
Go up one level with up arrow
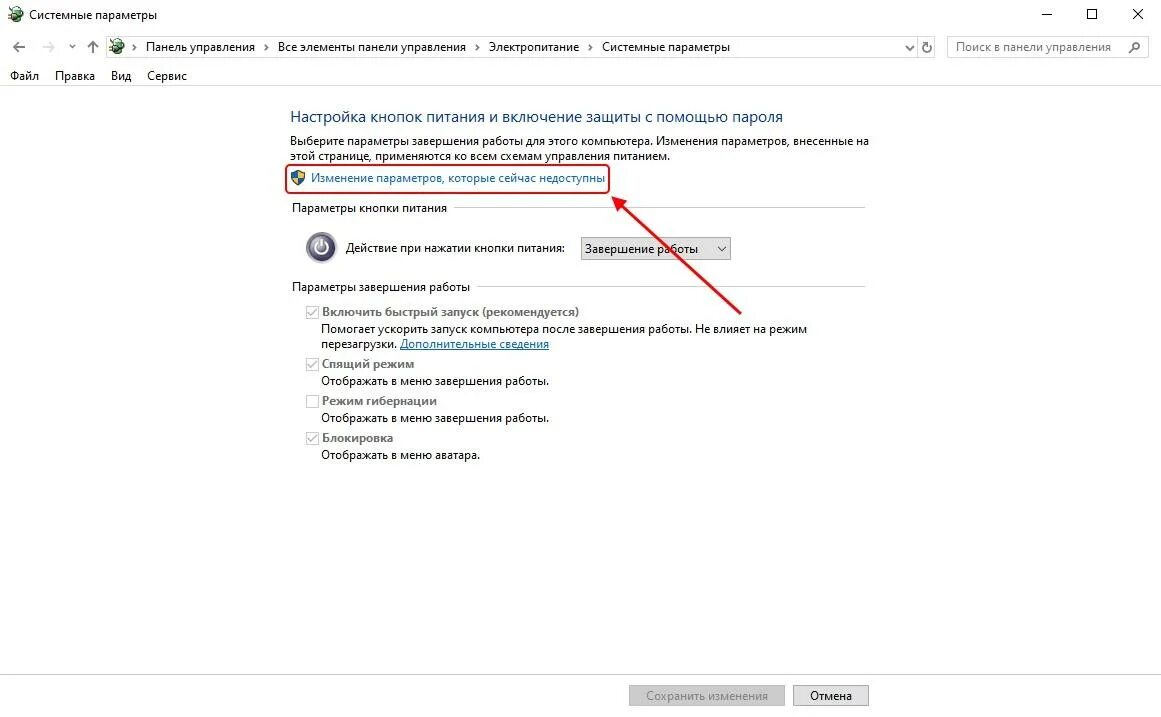pos(93,47)
